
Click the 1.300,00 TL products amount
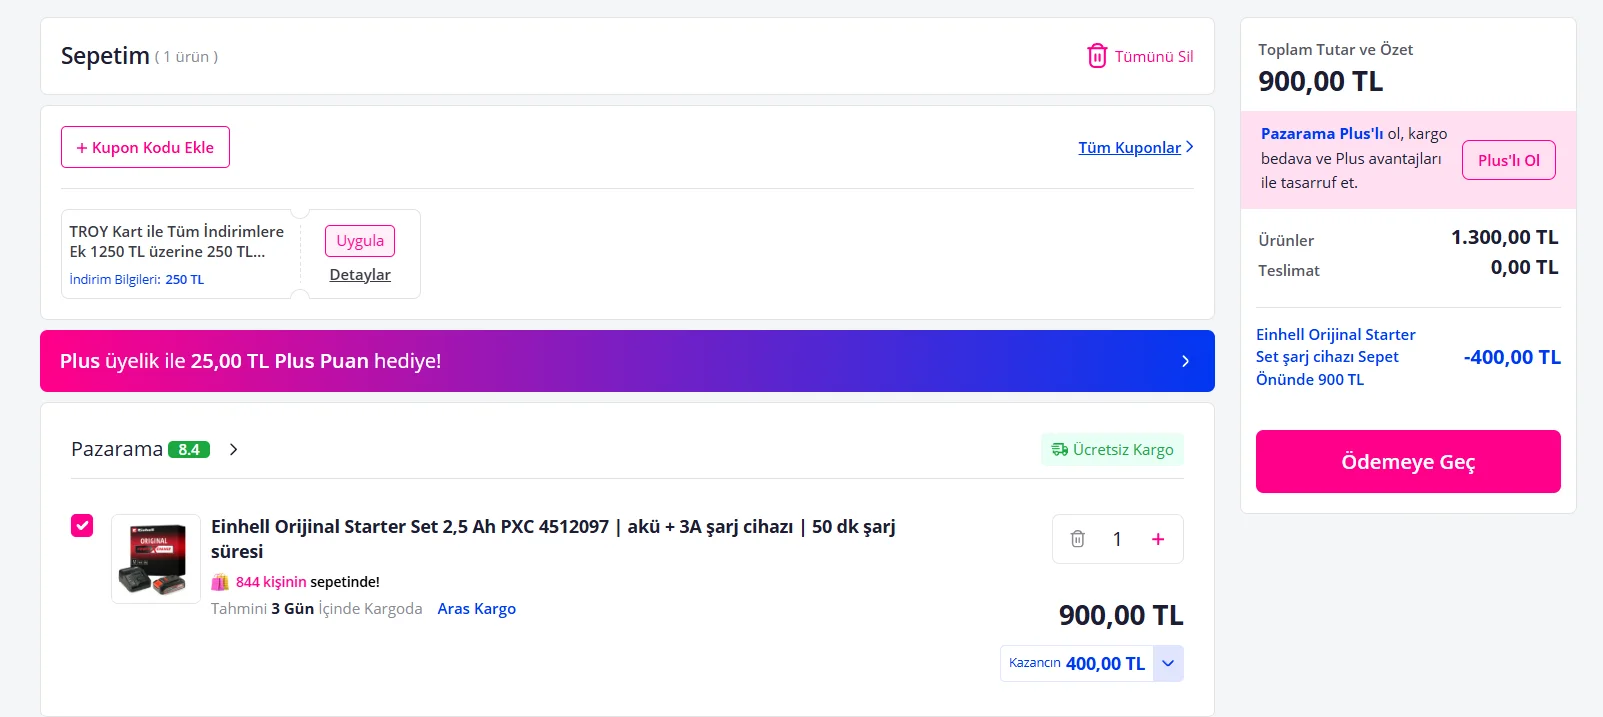pyautogui.click(x=1505, y=238)
